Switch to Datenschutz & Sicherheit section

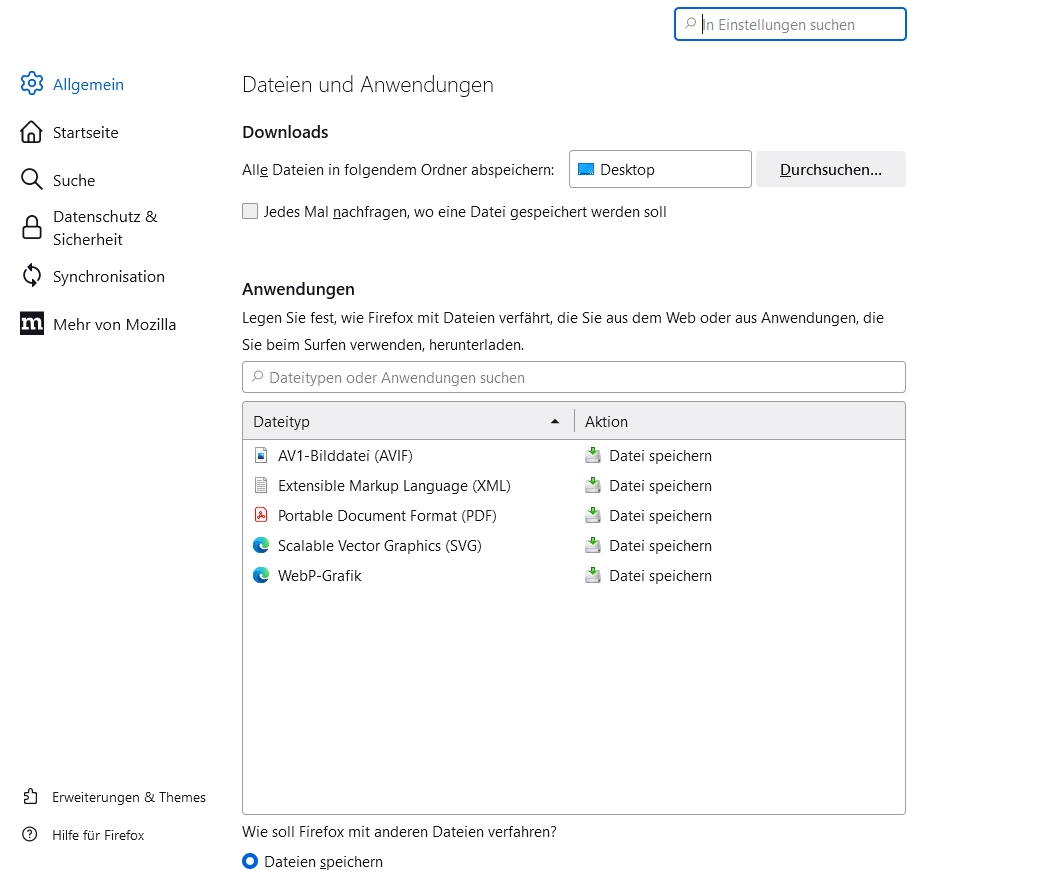(105, 228)
